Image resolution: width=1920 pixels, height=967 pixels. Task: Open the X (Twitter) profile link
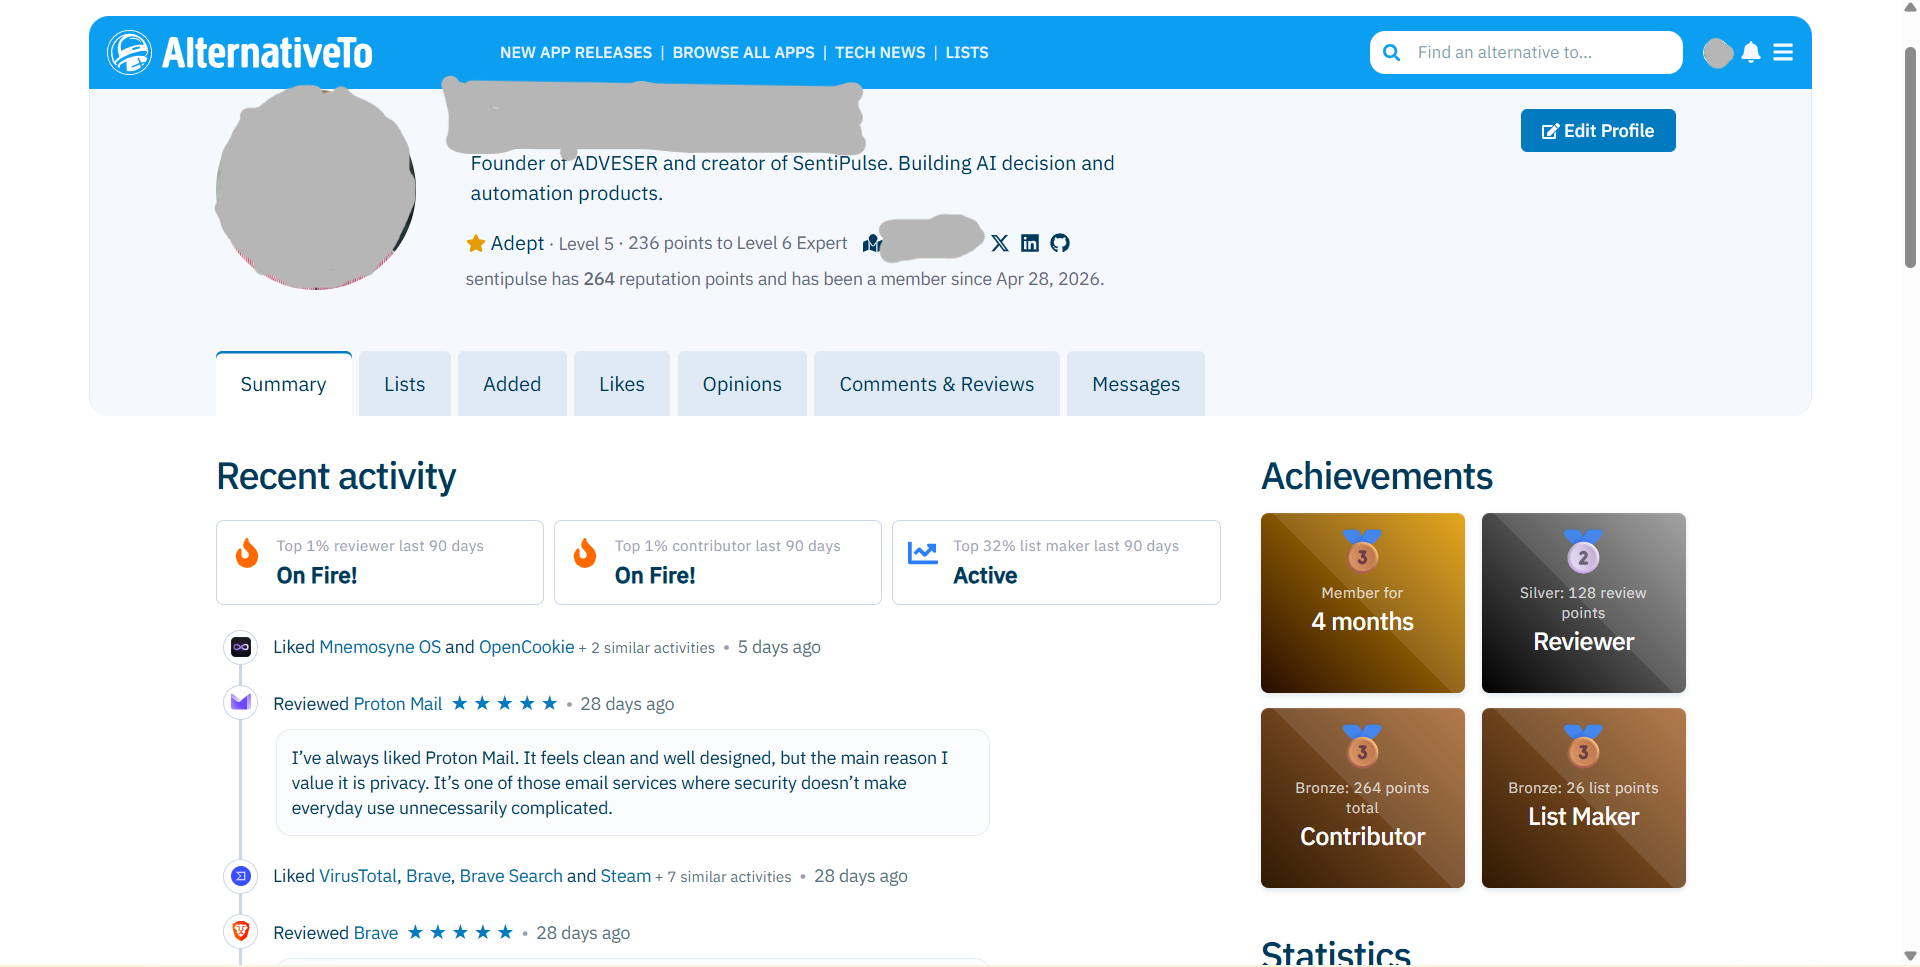(1000, 243)
